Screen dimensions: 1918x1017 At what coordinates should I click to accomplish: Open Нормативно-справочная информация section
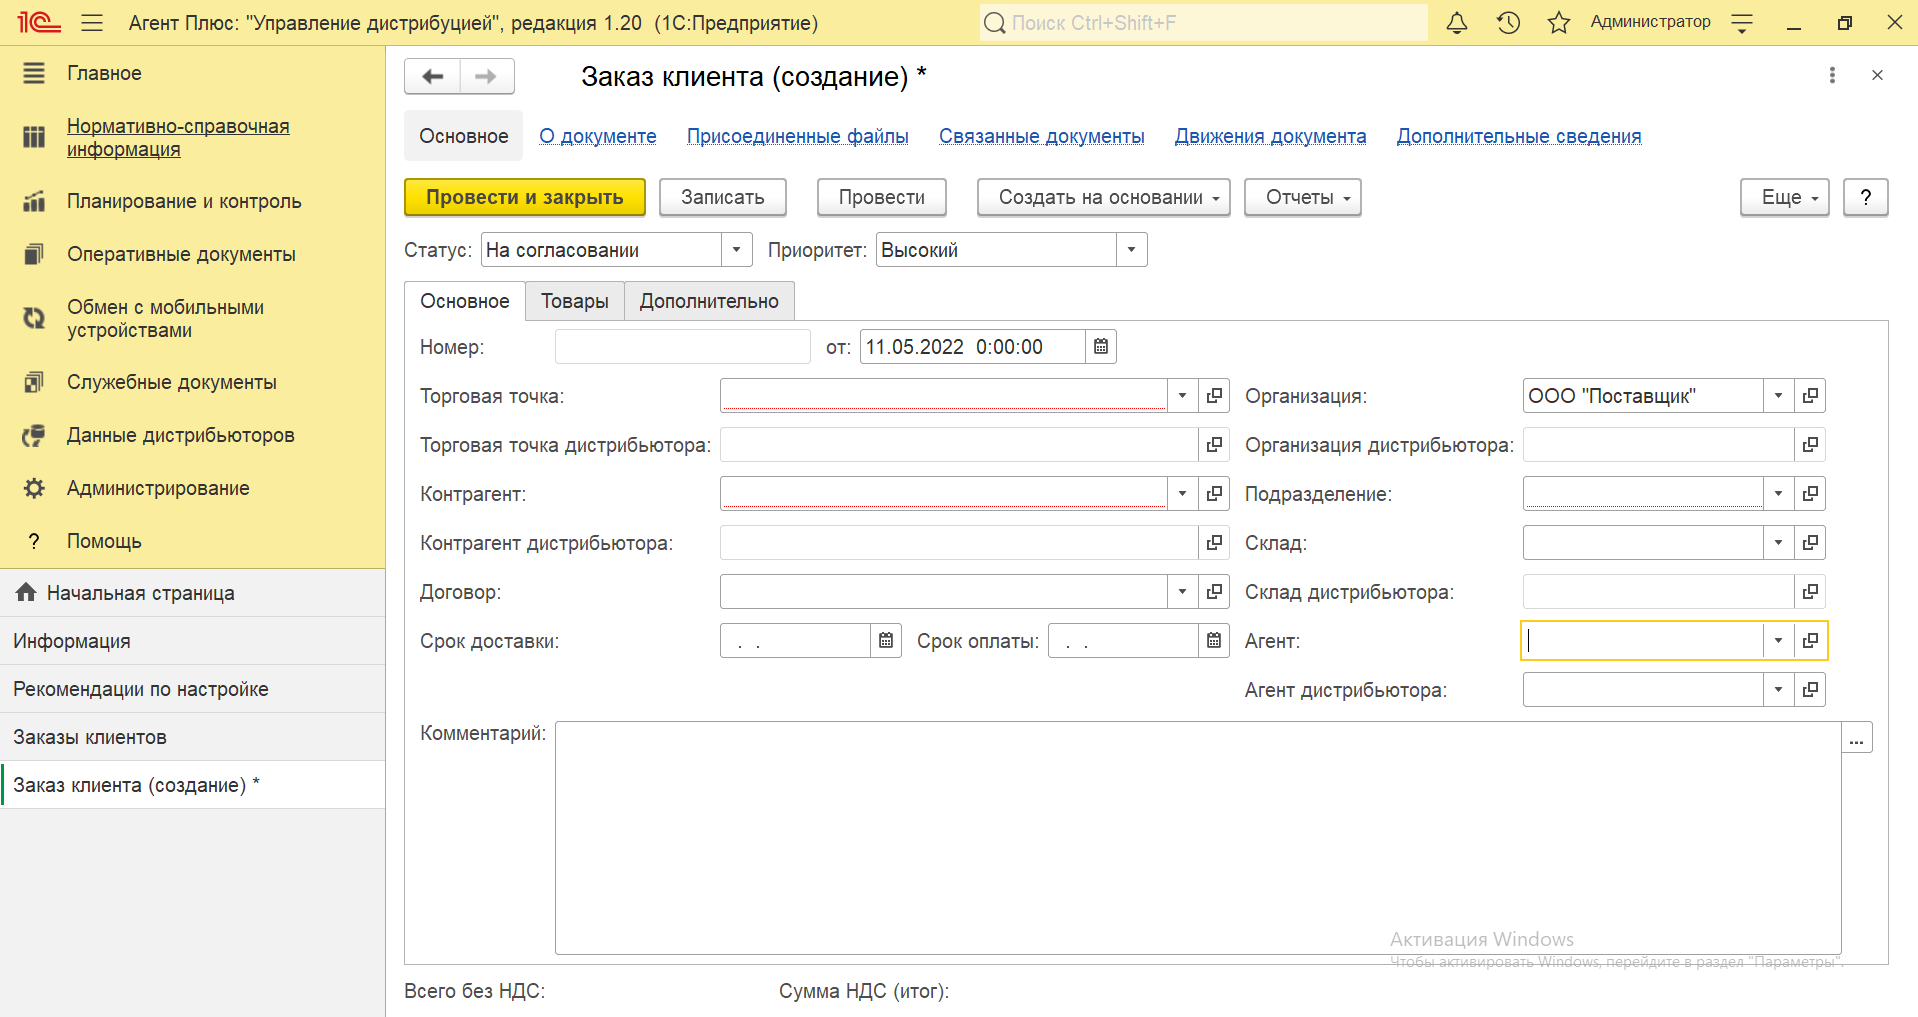192,138
